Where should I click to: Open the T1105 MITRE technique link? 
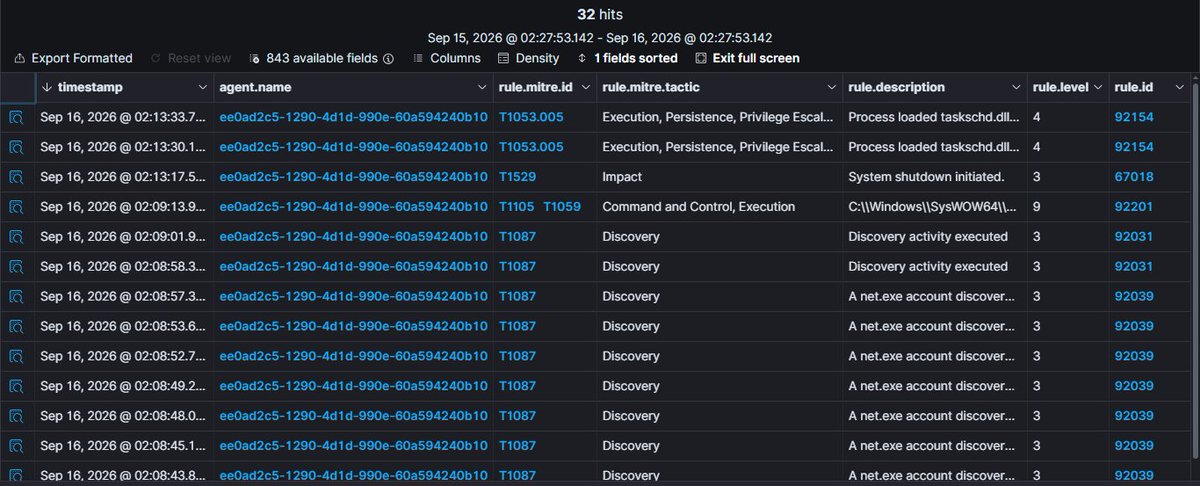pos(517,207)
